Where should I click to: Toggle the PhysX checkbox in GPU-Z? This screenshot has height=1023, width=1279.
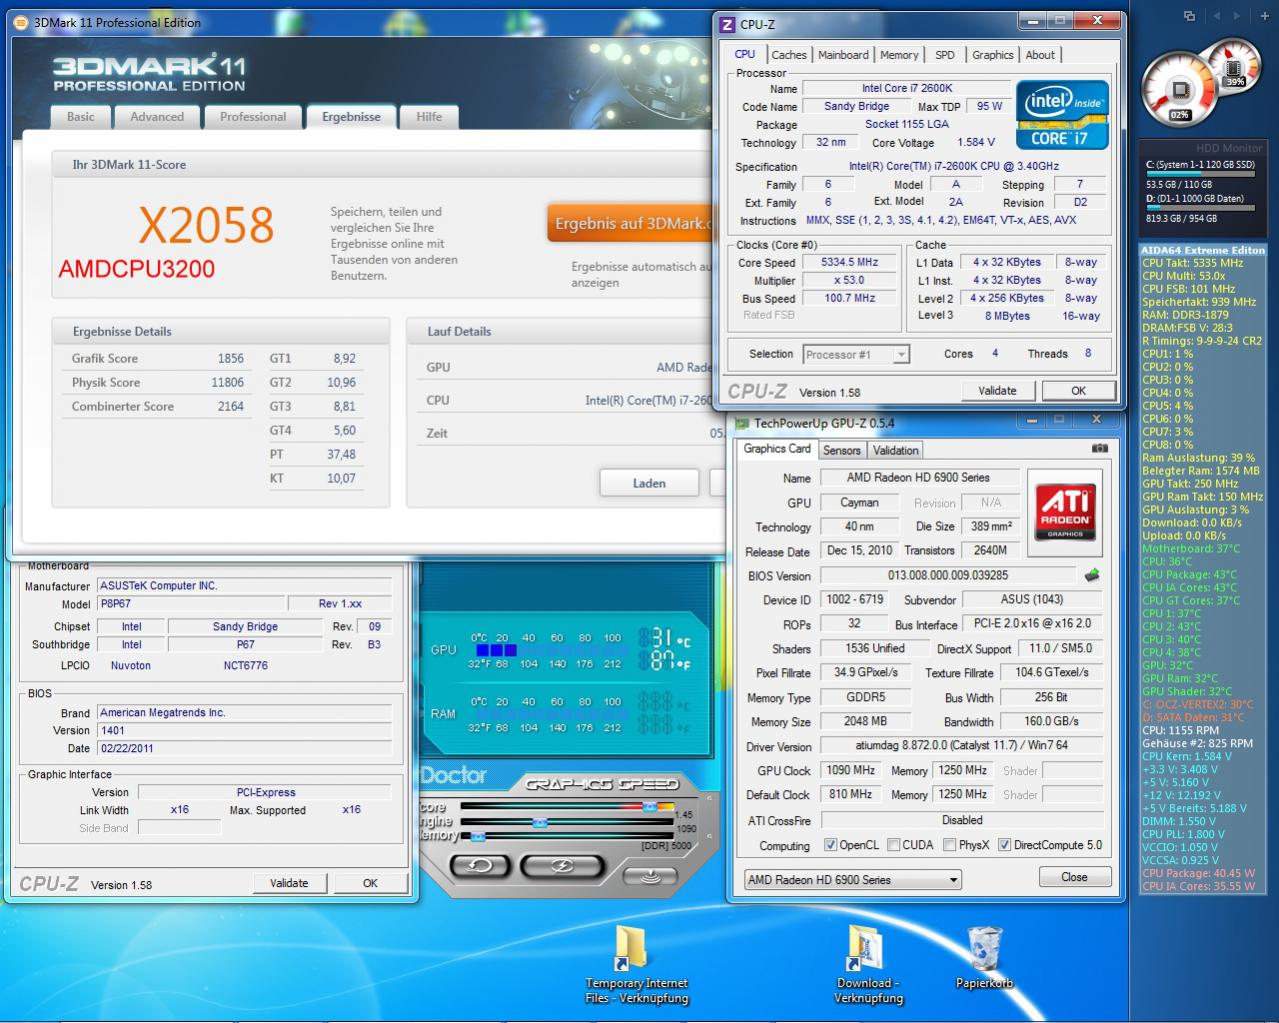pos(949,845)
